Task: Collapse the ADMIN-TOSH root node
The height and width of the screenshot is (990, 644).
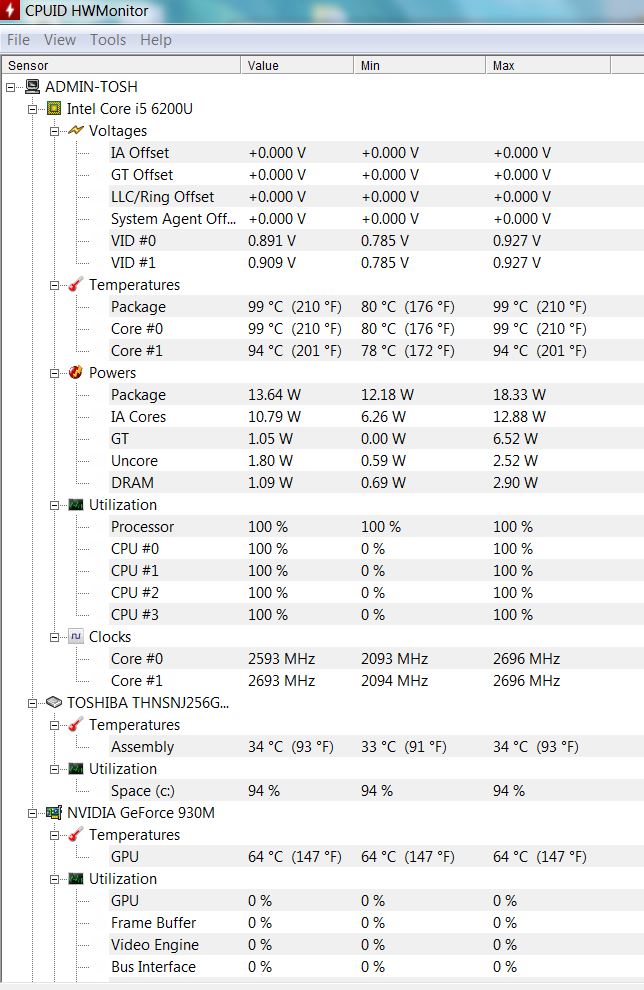Action: pyautogui.click(x=11, y=87)
